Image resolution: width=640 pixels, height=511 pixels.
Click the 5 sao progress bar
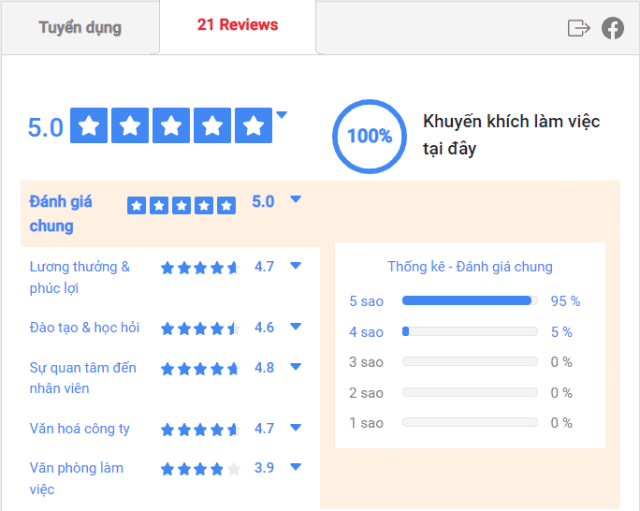click(470, 301)
